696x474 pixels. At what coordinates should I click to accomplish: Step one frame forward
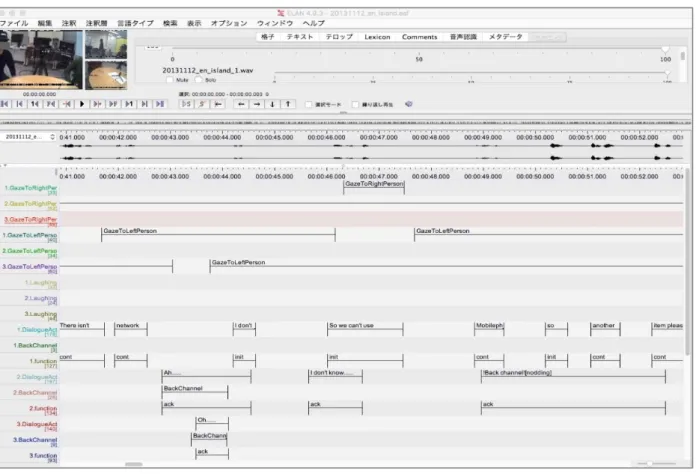113,104
